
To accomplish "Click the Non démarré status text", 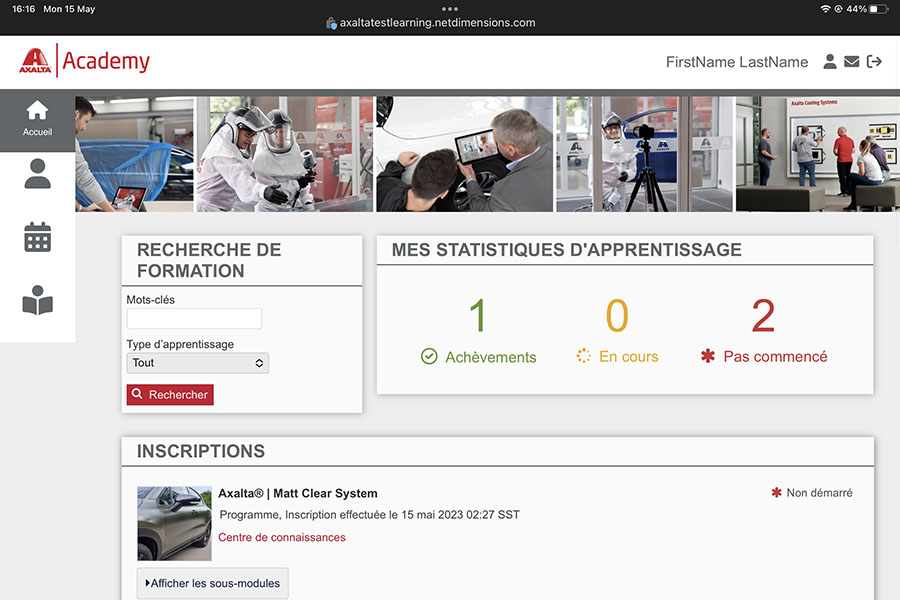I will pyautogui.click(x=819, y=493).
